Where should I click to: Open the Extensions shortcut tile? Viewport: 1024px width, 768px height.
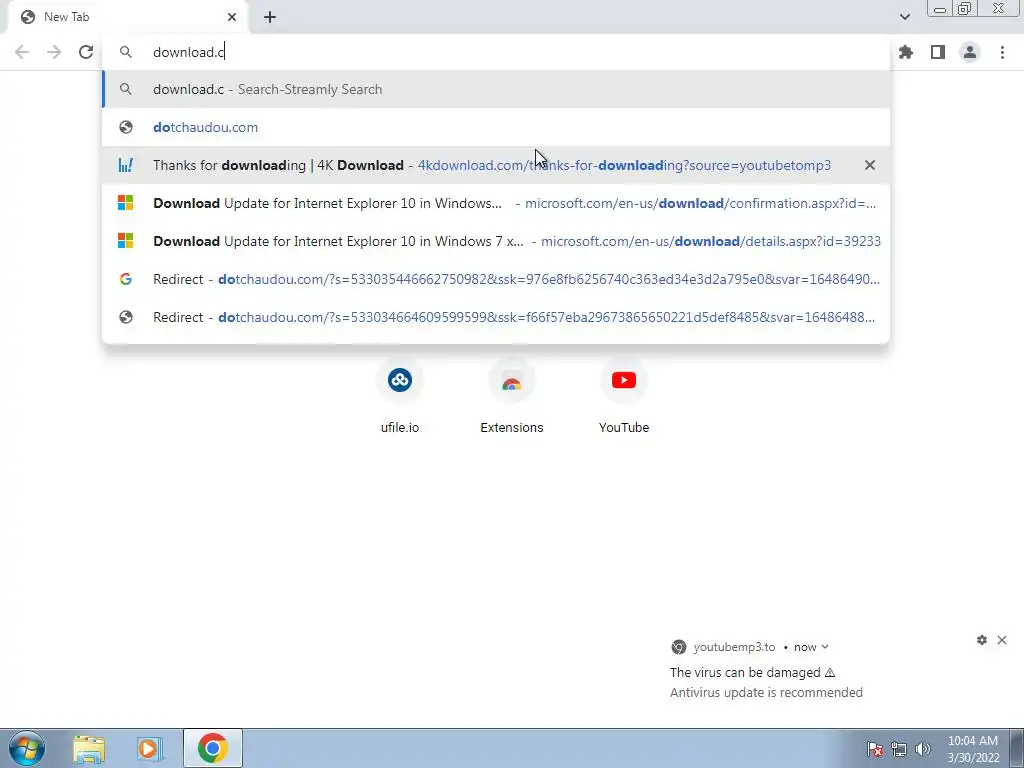pos(512,397)
